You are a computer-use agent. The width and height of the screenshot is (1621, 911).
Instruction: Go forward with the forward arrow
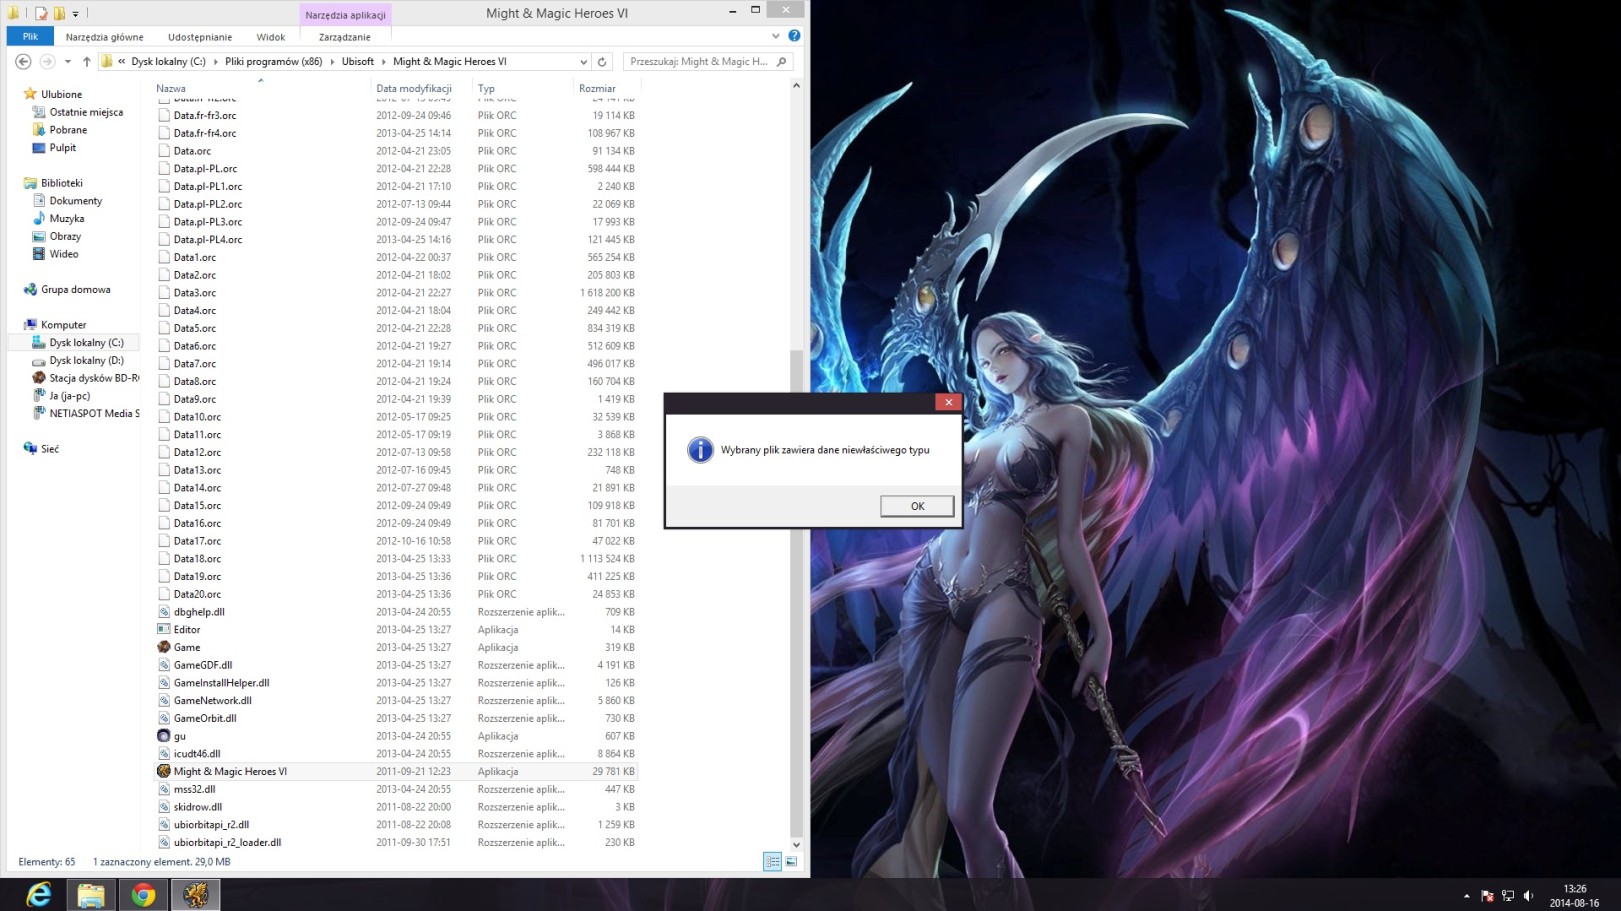[x=46, y=62]
